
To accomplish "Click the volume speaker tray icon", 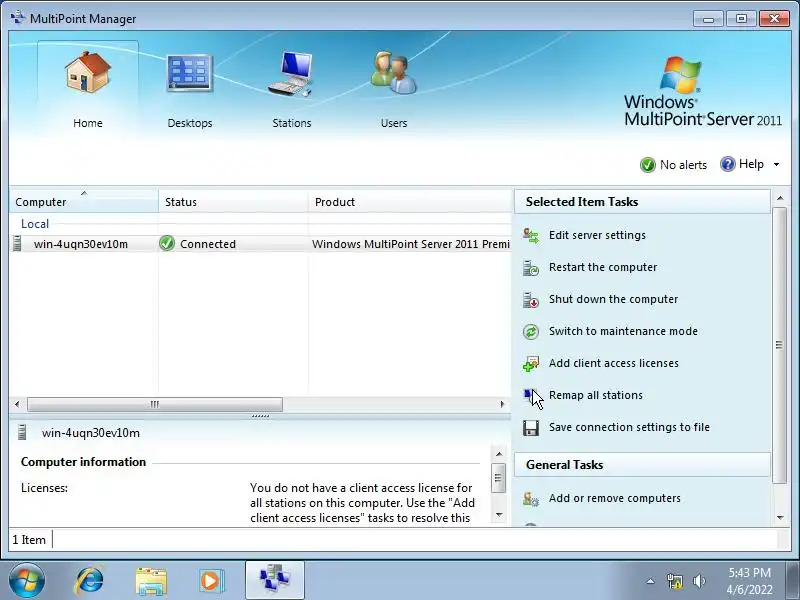I will [699, 581].
